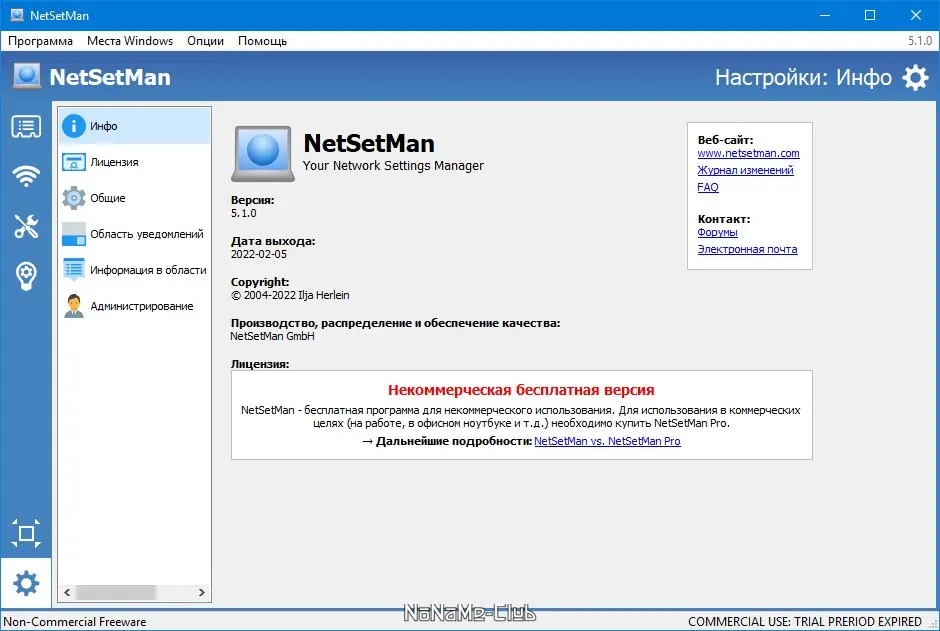Click the large NetSetMan monitor icon in Info panel
The width and height of the screenshot is (940, 631).
click(263, 153)
